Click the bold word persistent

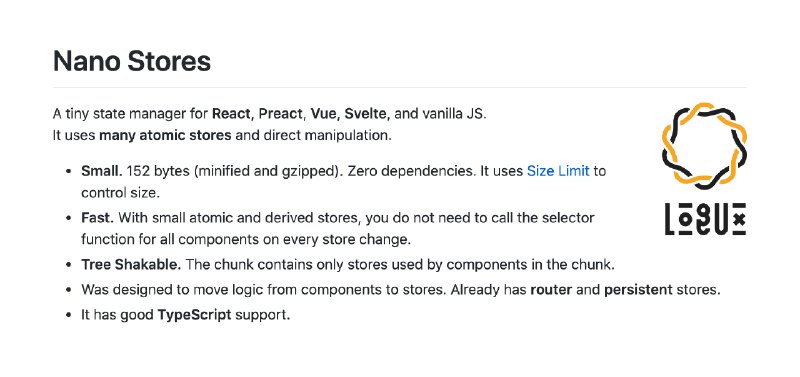point(638,290)
